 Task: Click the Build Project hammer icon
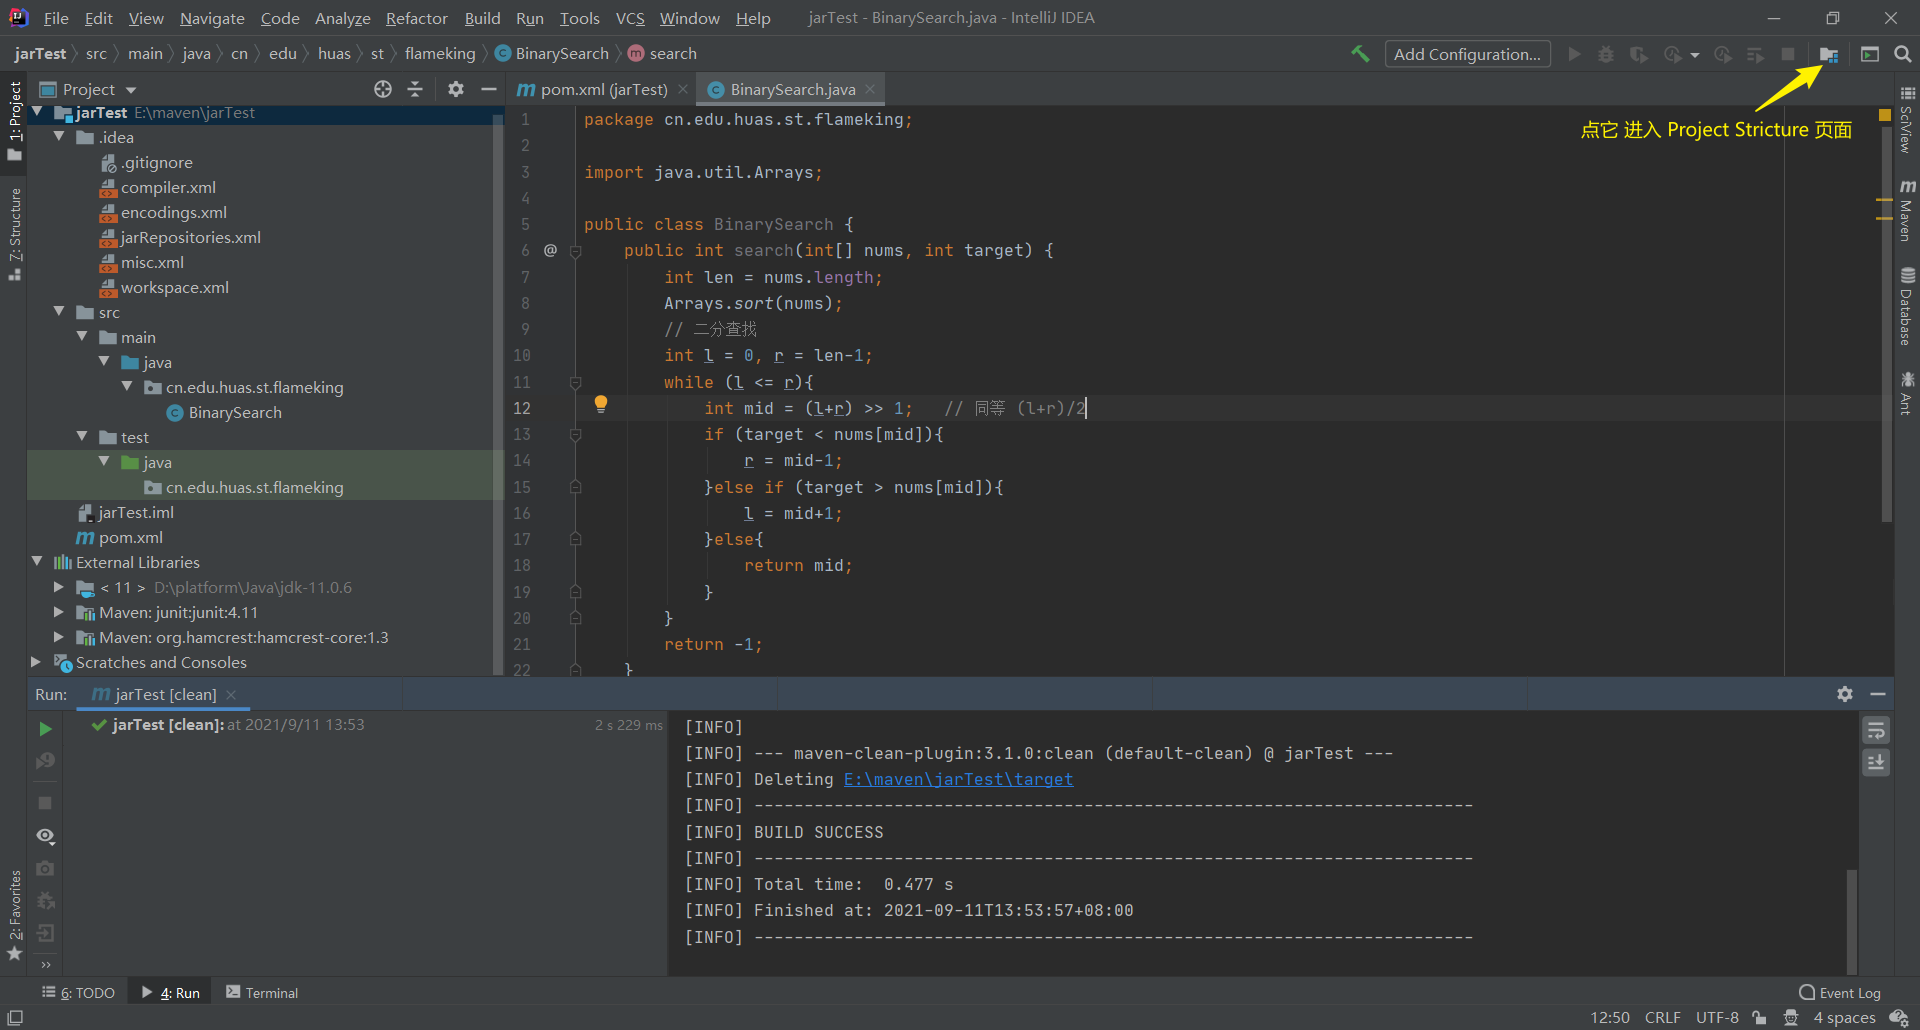coord(1360,54)
